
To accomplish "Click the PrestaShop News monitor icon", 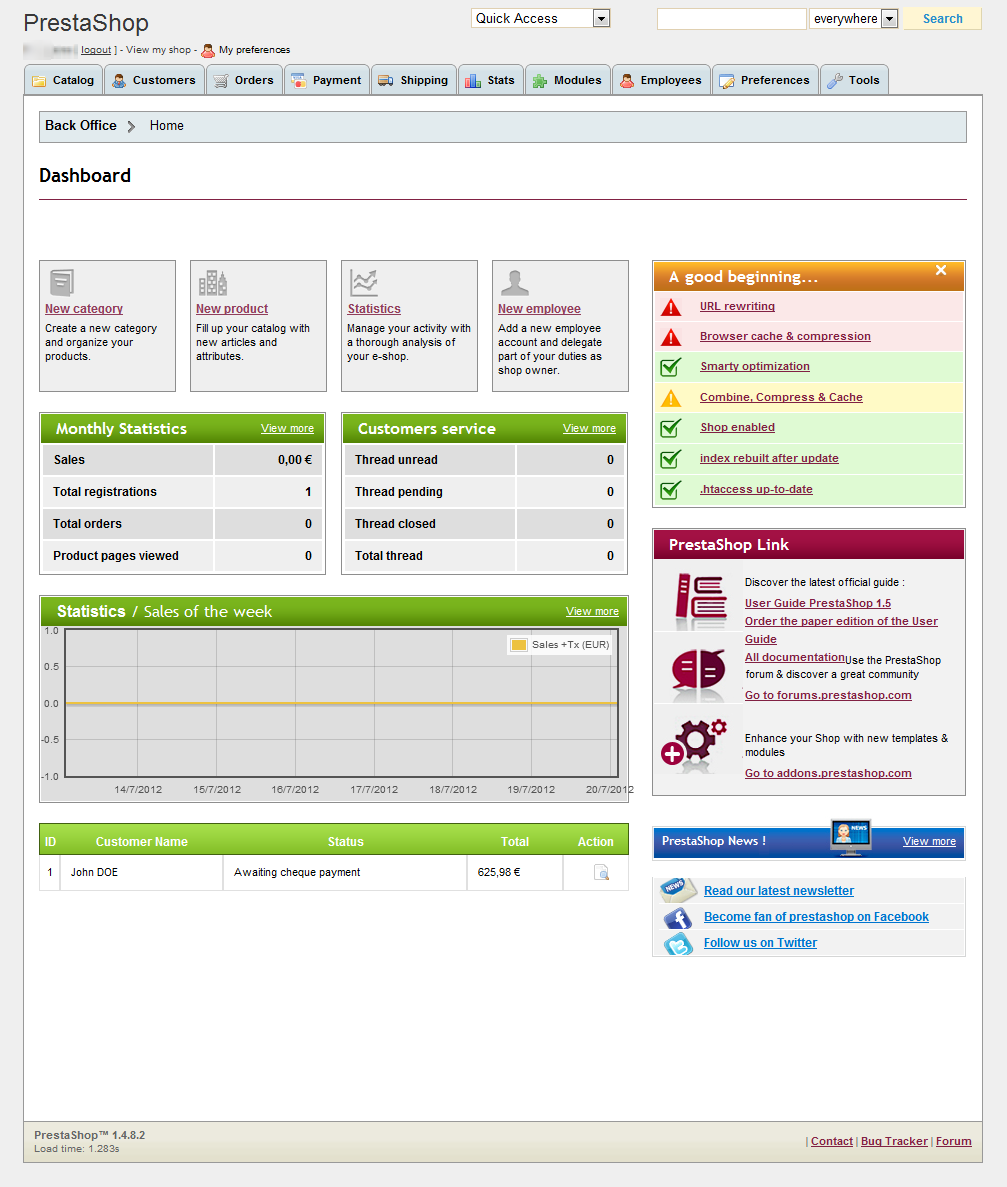I will pyautogui.click(x=850, y=837).
